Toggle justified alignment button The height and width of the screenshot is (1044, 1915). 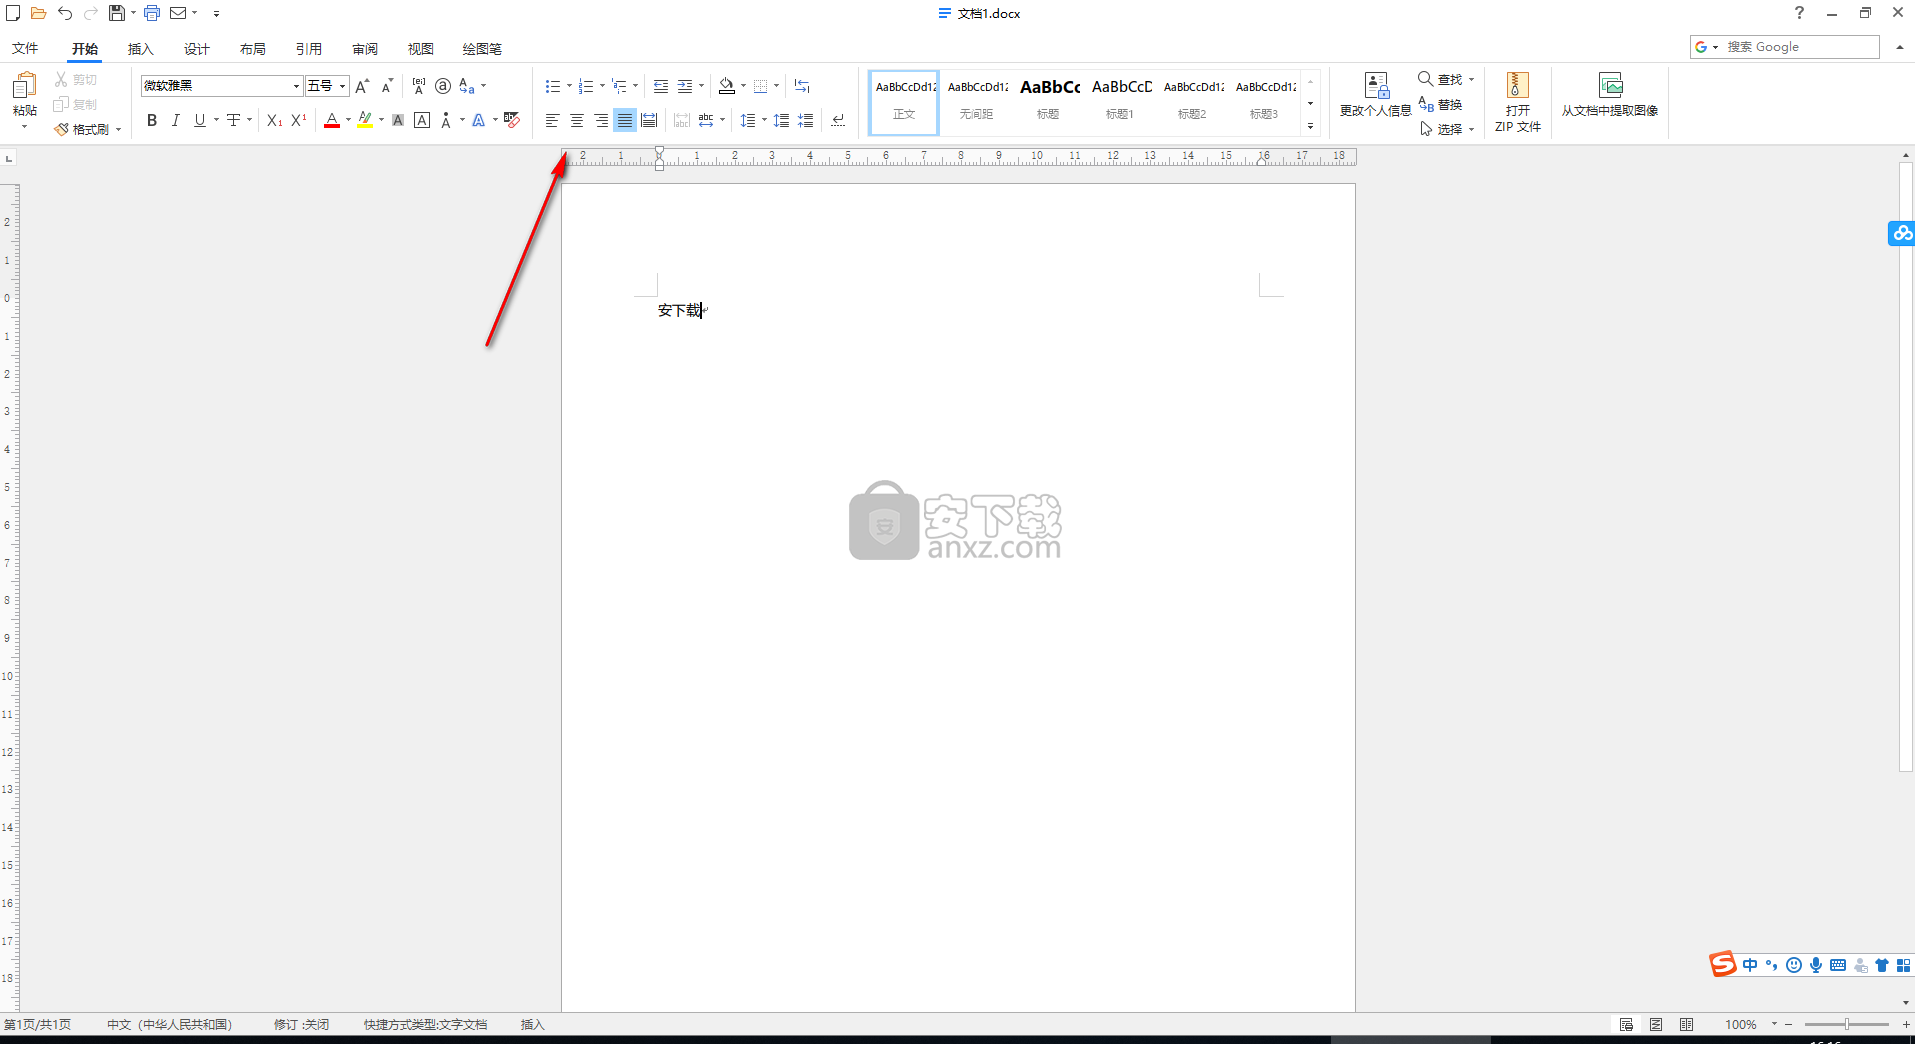tap(625, 120)
